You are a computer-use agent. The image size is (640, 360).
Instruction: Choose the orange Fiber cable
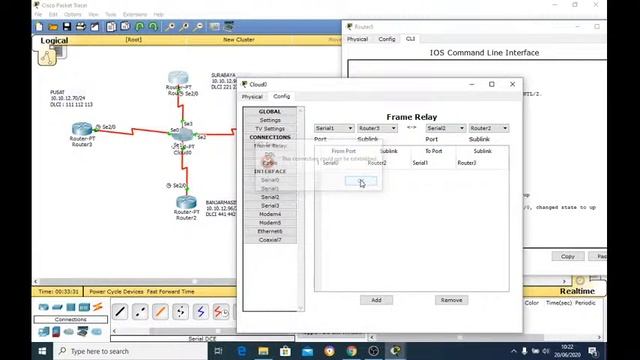point(160,312)
